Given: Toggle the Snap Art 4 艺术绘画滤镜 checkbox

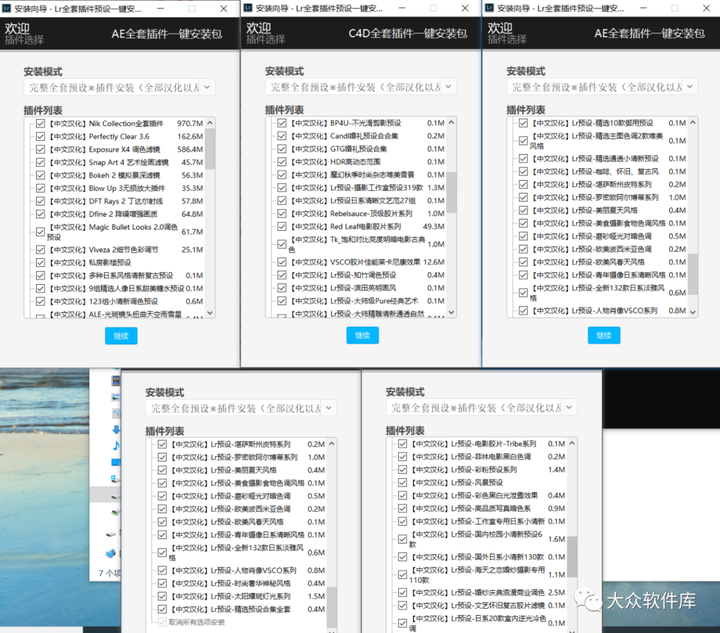Looking at the screenshot, I should click(x=40, y=162).
